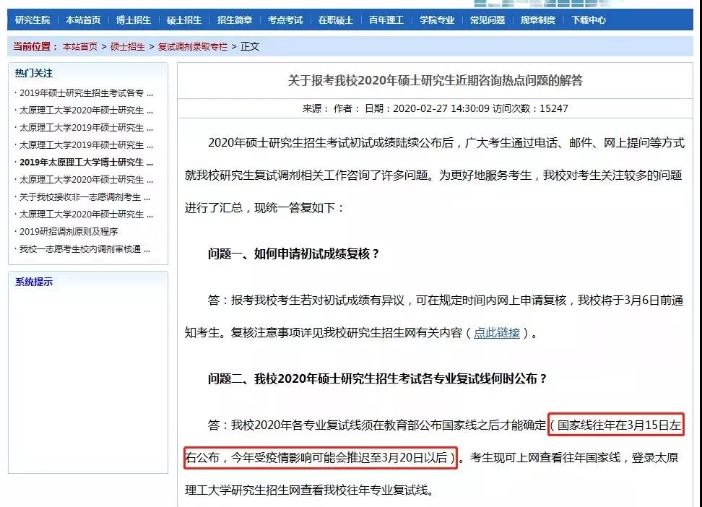Click the 点此链接 hyperlink in the answer
This screenshot has height=507, width=702.
coord(497,333)
